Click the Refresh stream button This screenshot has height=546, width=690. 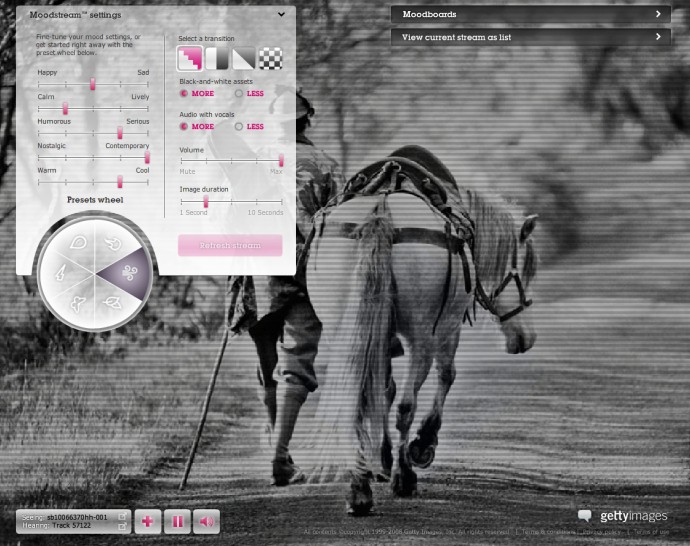coord(230,245)
